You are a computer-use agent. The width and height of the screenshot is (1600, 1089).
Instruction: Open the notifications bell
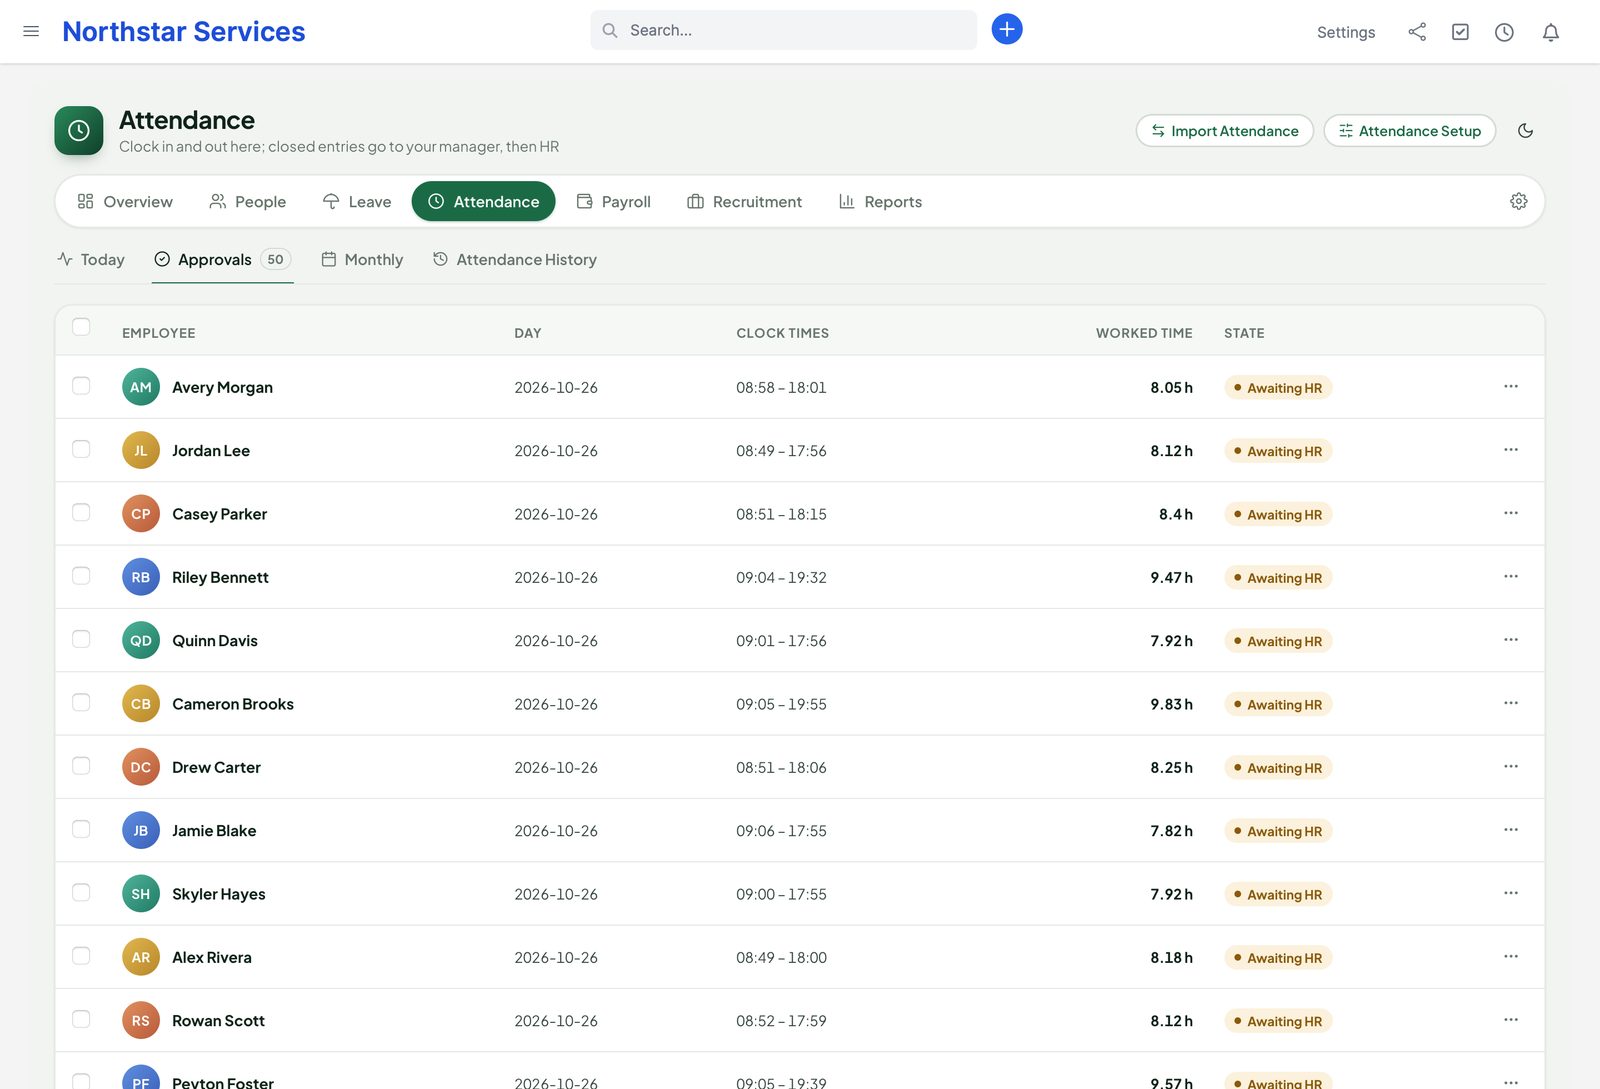coord(1551,32)
